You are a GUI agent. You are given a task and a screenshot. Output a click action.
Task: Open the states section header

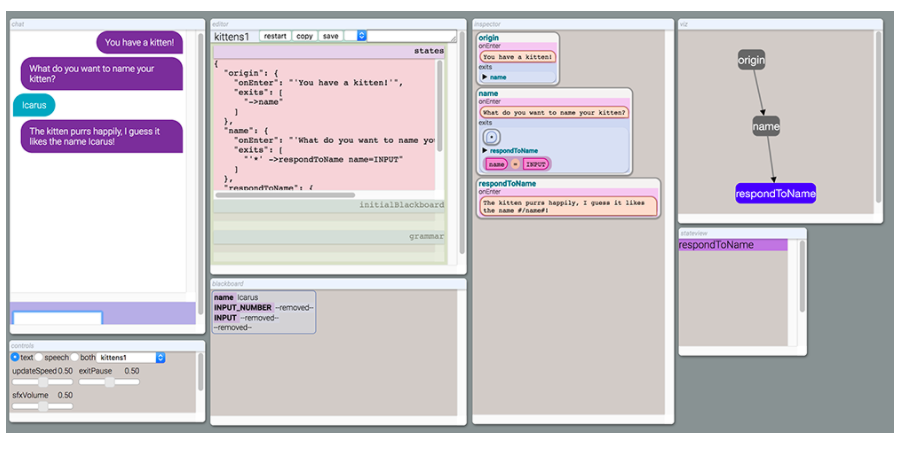click(329, 51)
